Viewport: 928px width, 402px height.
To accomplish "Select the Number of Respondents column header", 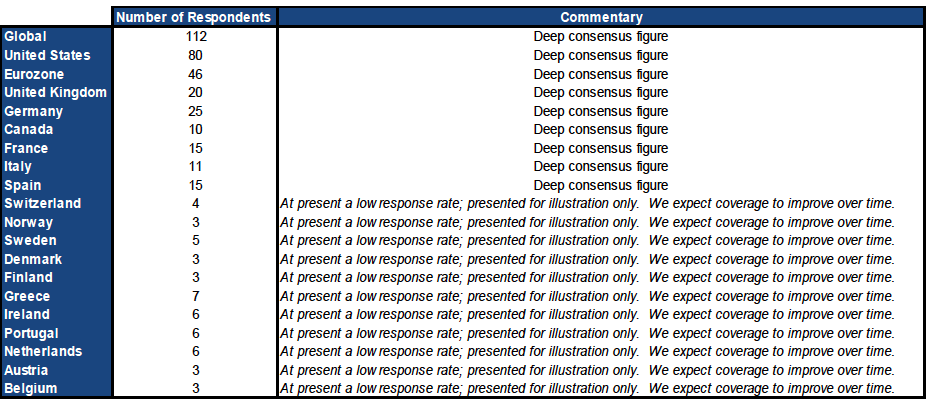I will 195,17.
